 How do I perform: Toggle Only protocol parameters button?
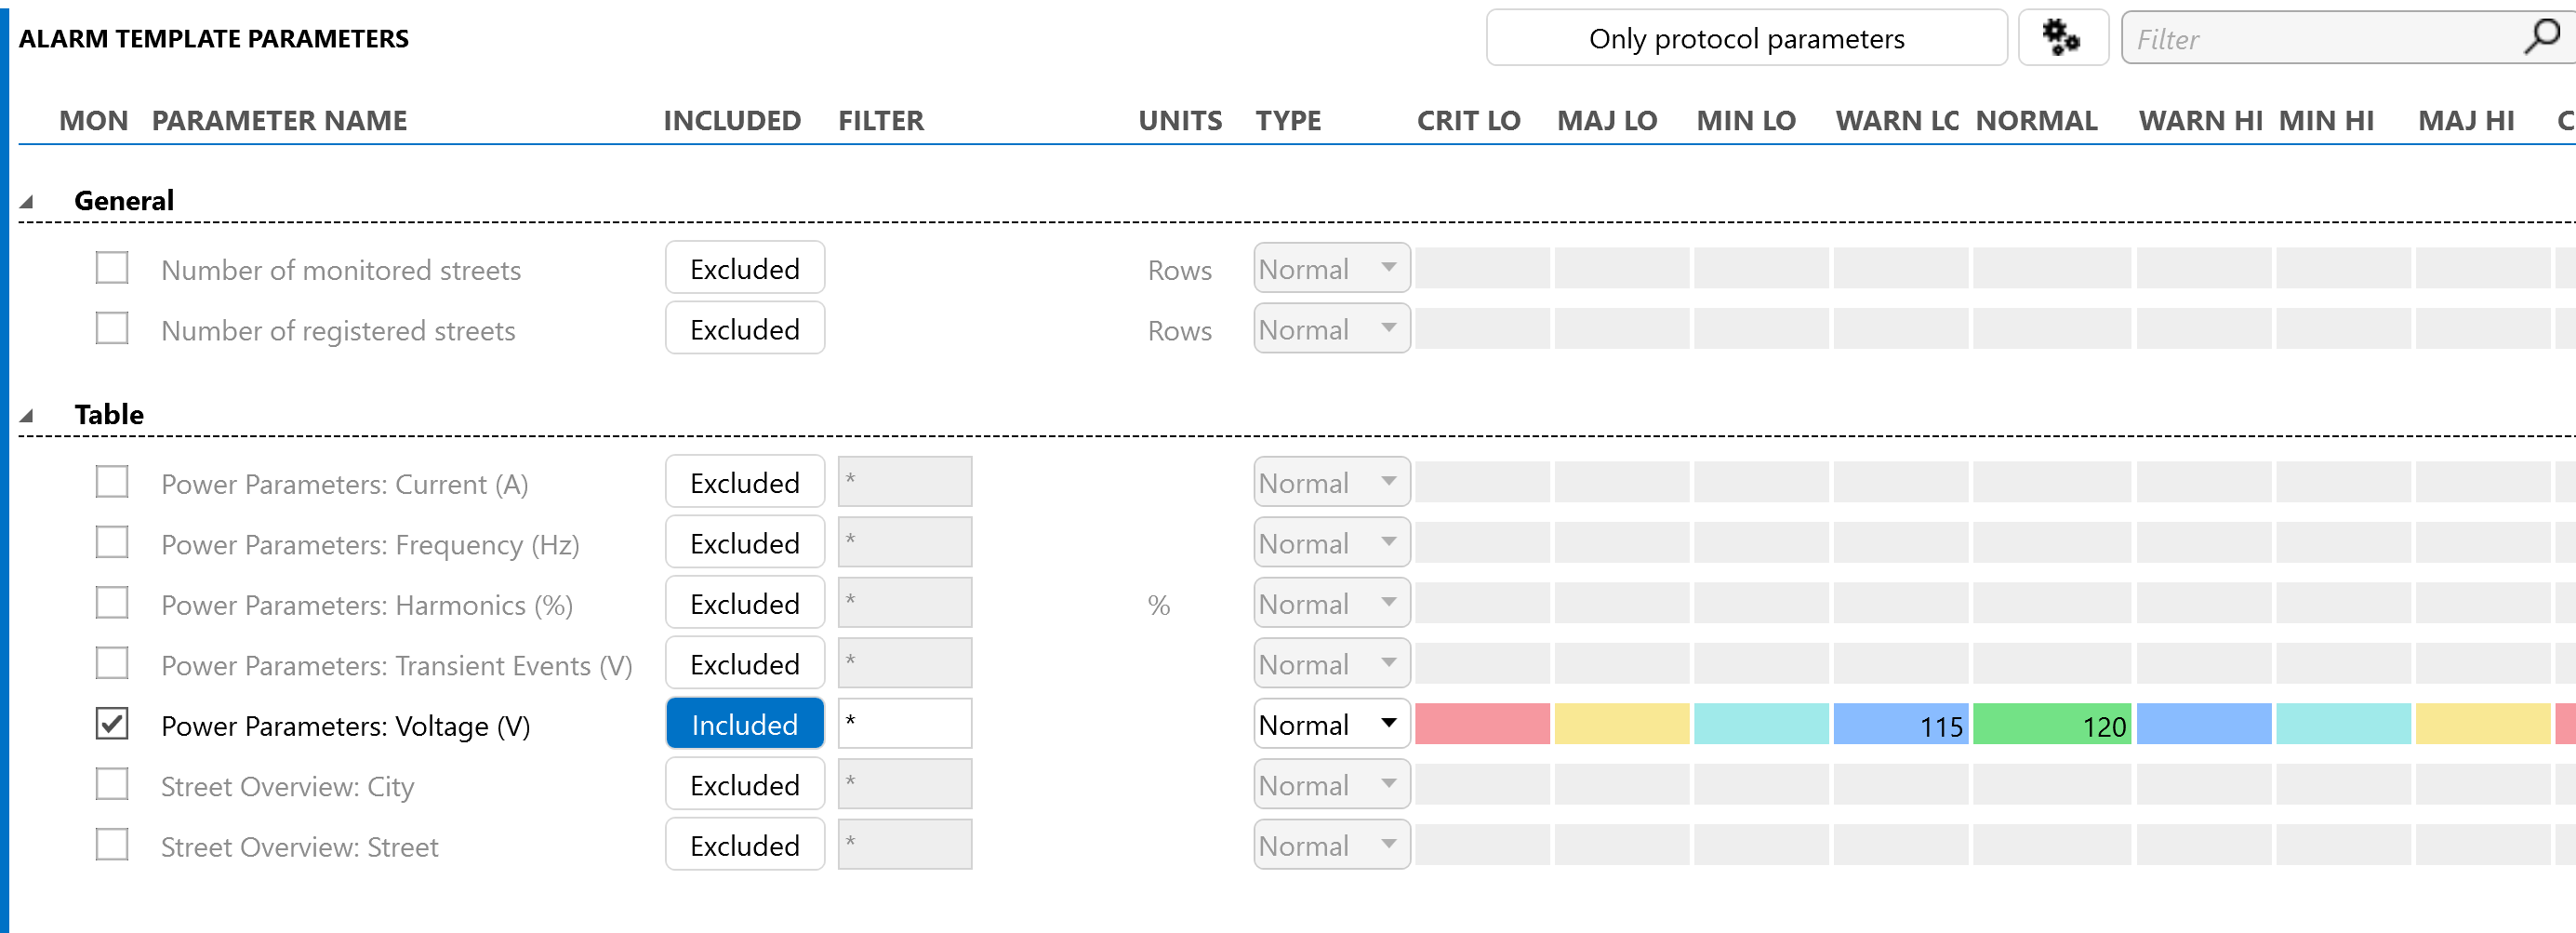(x=1746, y=38)
